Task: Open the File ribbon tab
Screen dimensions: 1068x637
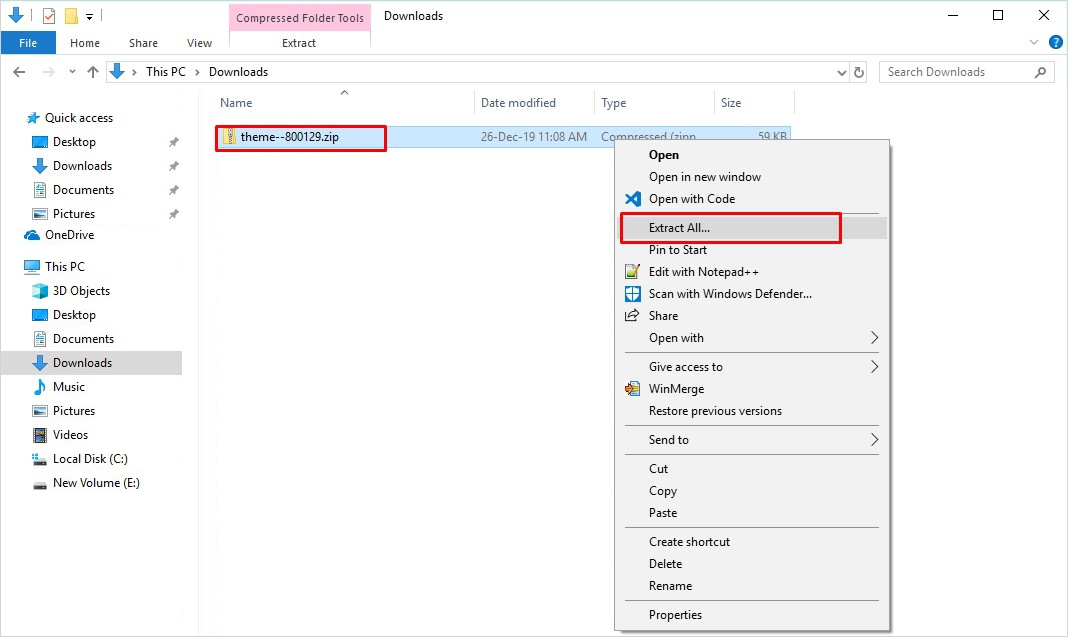Action: pos(28,43)
